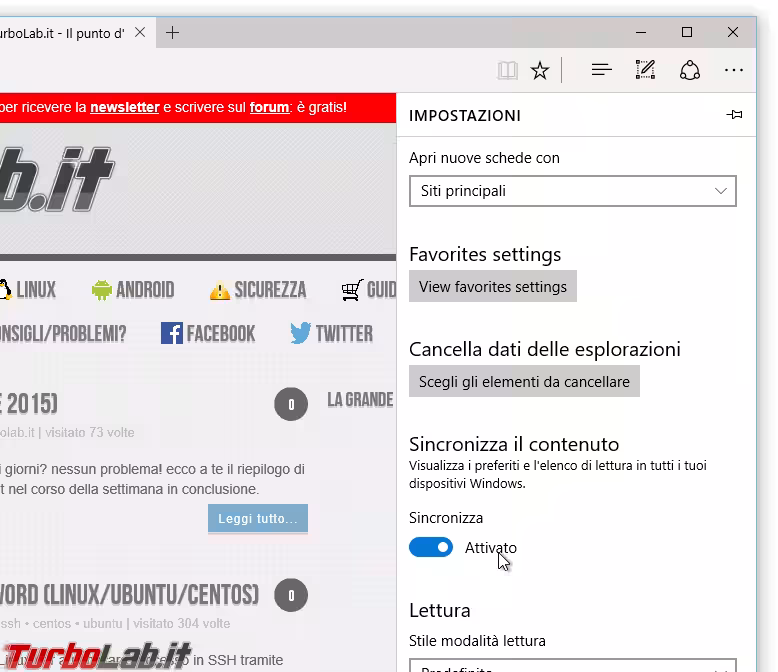Image resolution: width=778 pixels, height=672 pixels.
Task: Open the Share circle icon
Action: click(x=690, y=70)
